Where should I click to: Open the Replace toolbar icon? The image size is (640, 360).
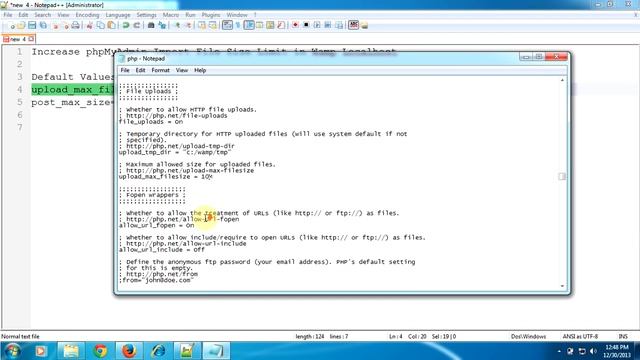(162, 25)
